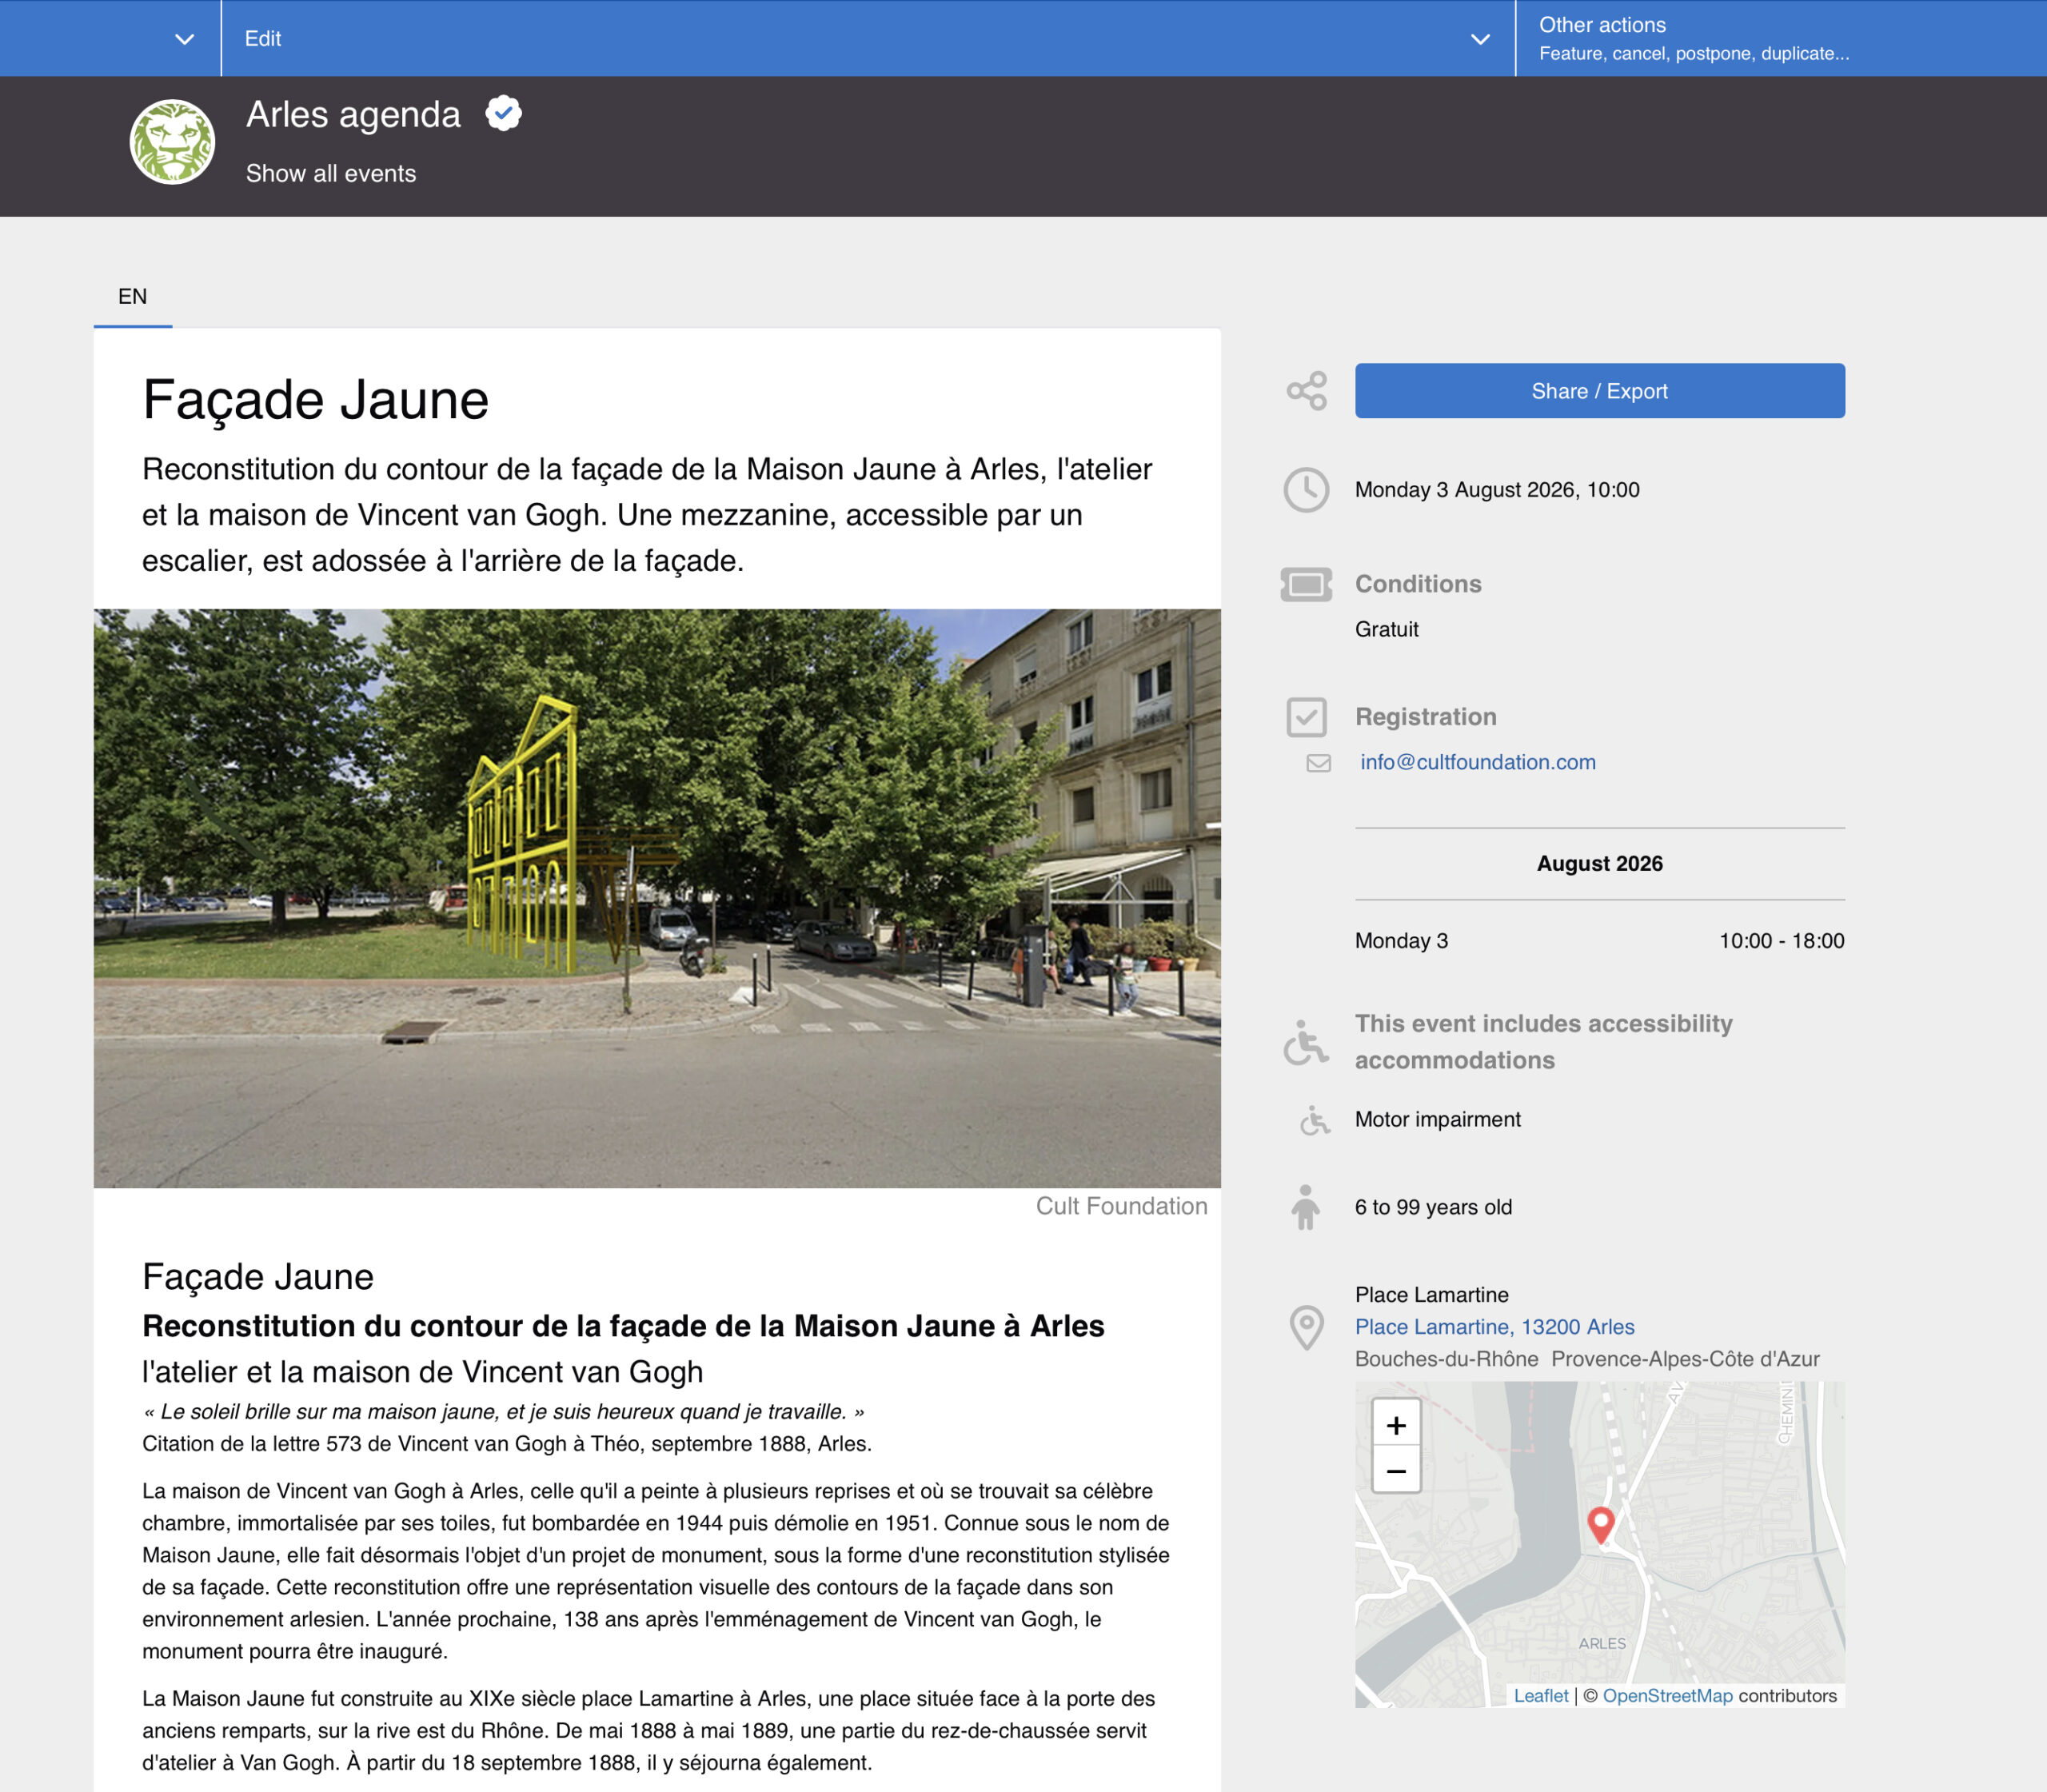Click the Registration checkmark box icon
The height and width of the screenshot is (1792, 2047).
(x=1306, y=717)
